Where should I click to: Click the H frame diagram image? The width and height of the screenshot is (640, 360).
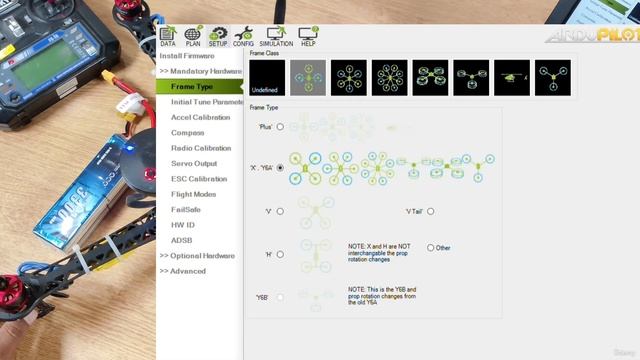click(x=316, y=256)
